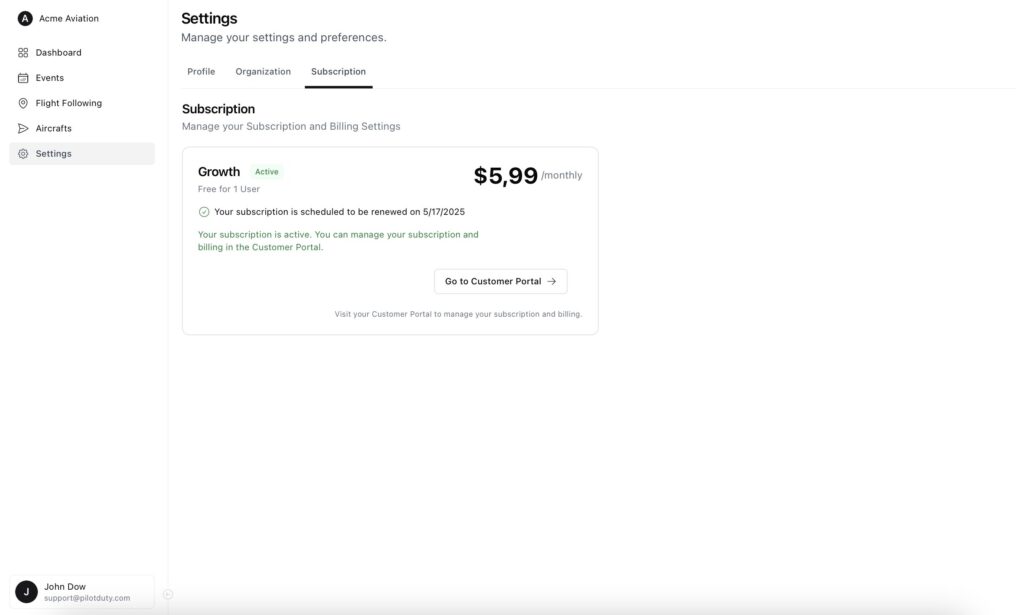Select the Subscription tab
1024x615 pixels.
tap(338, 72)
